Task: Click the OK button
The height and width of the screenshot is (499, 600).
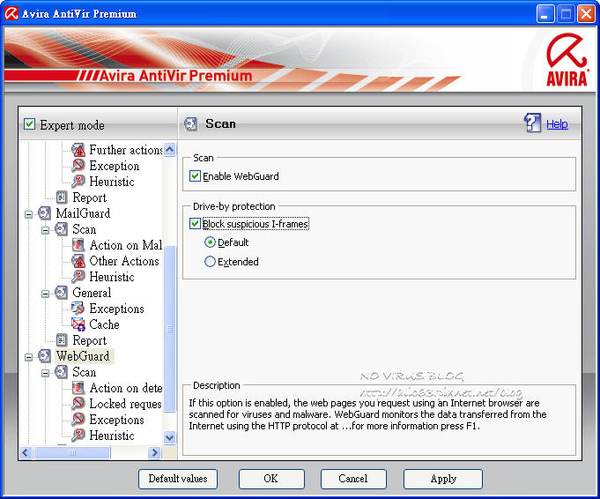Action: [x=271, y=479]
